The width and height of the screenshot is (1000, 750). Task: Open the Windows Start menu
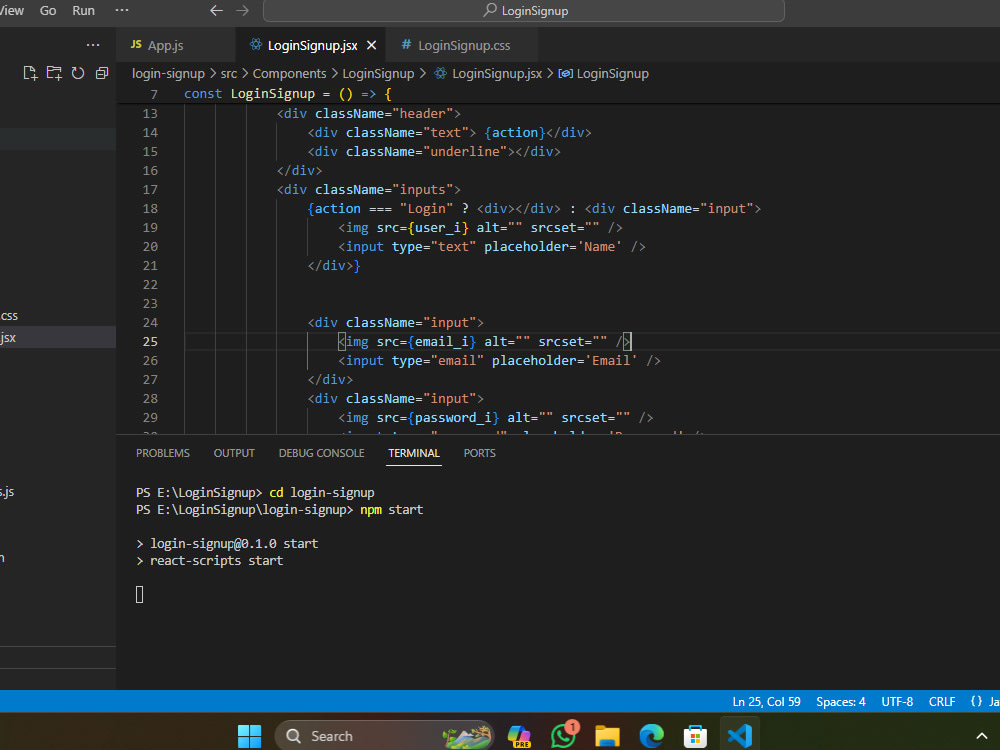point(249,736)
